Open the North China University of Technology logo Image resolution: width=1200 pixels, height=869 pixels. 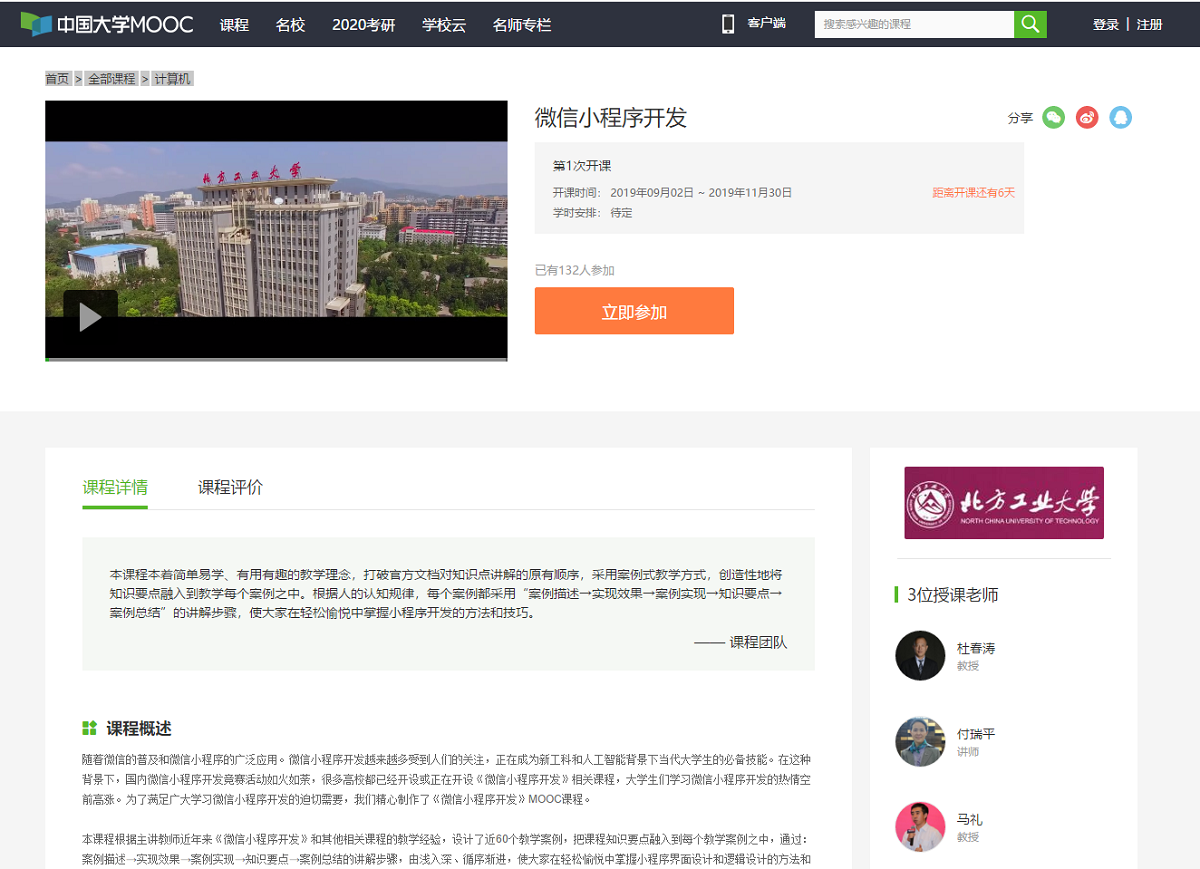tap(1003, 503)
